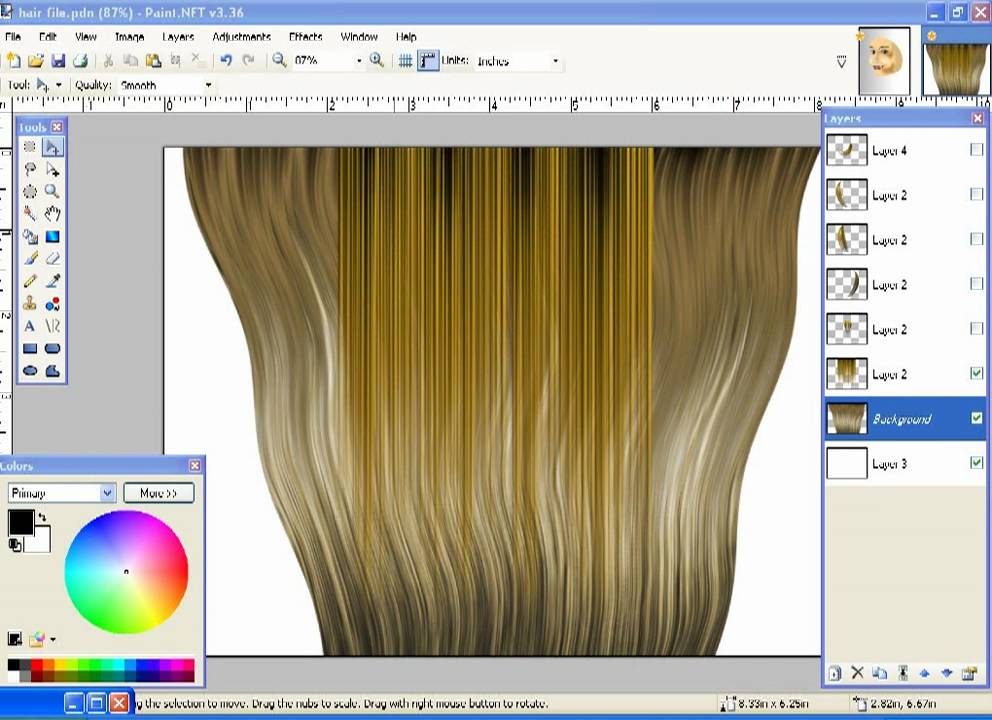Reset colors to black and white icon
Viewport: 992px width, 720px height.
[x=15, y=545]
